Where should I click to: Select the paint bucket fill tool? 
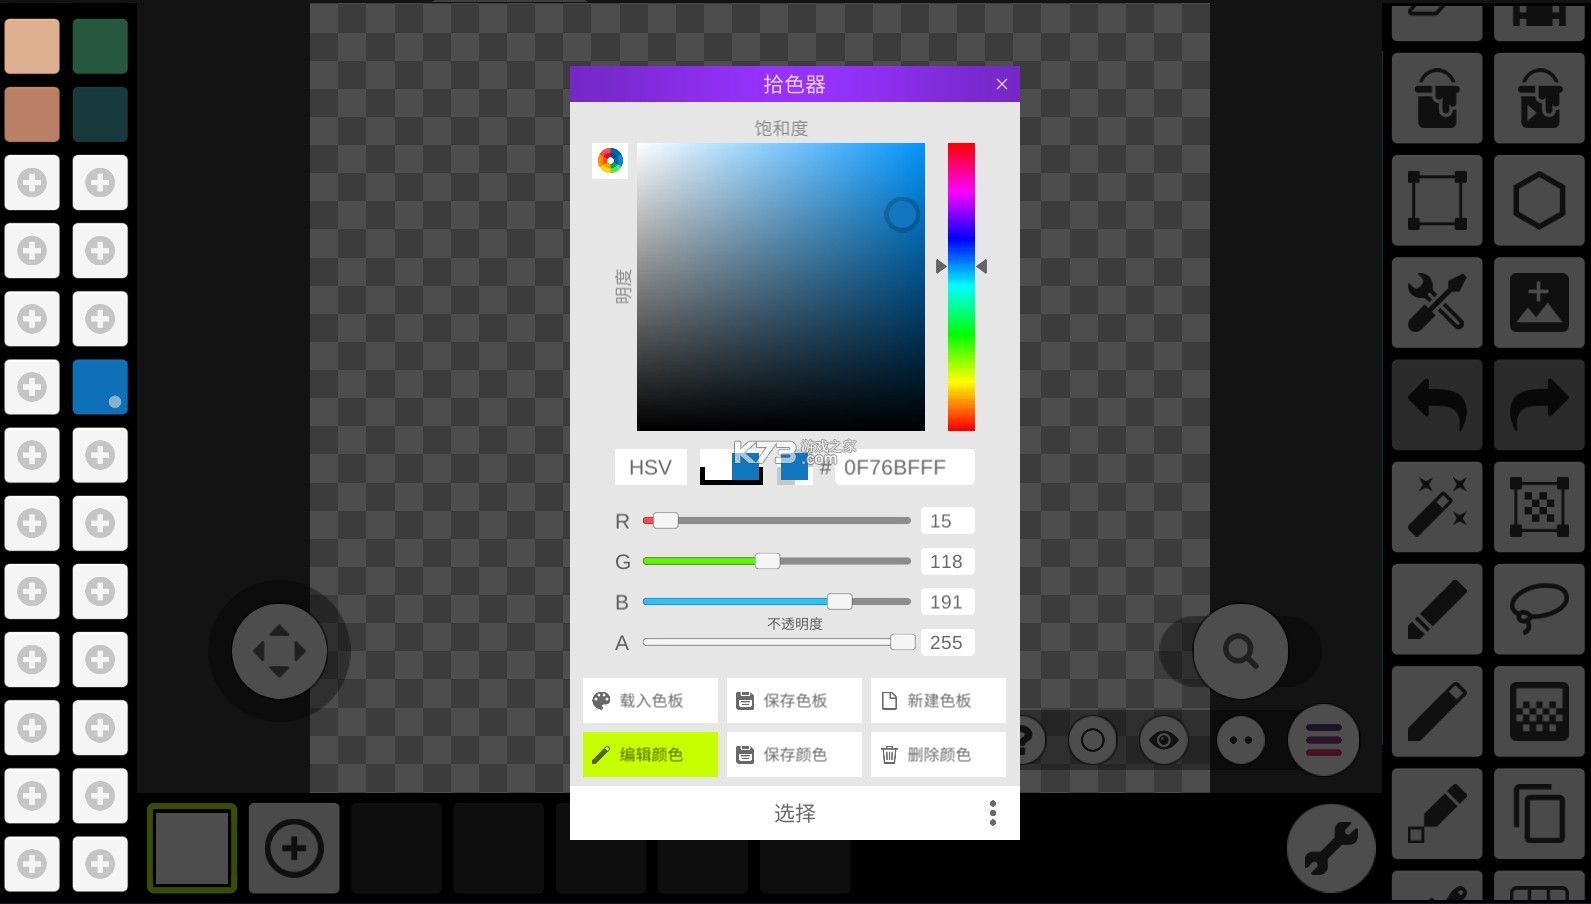pyautogui.click(x=1437, y=98)
